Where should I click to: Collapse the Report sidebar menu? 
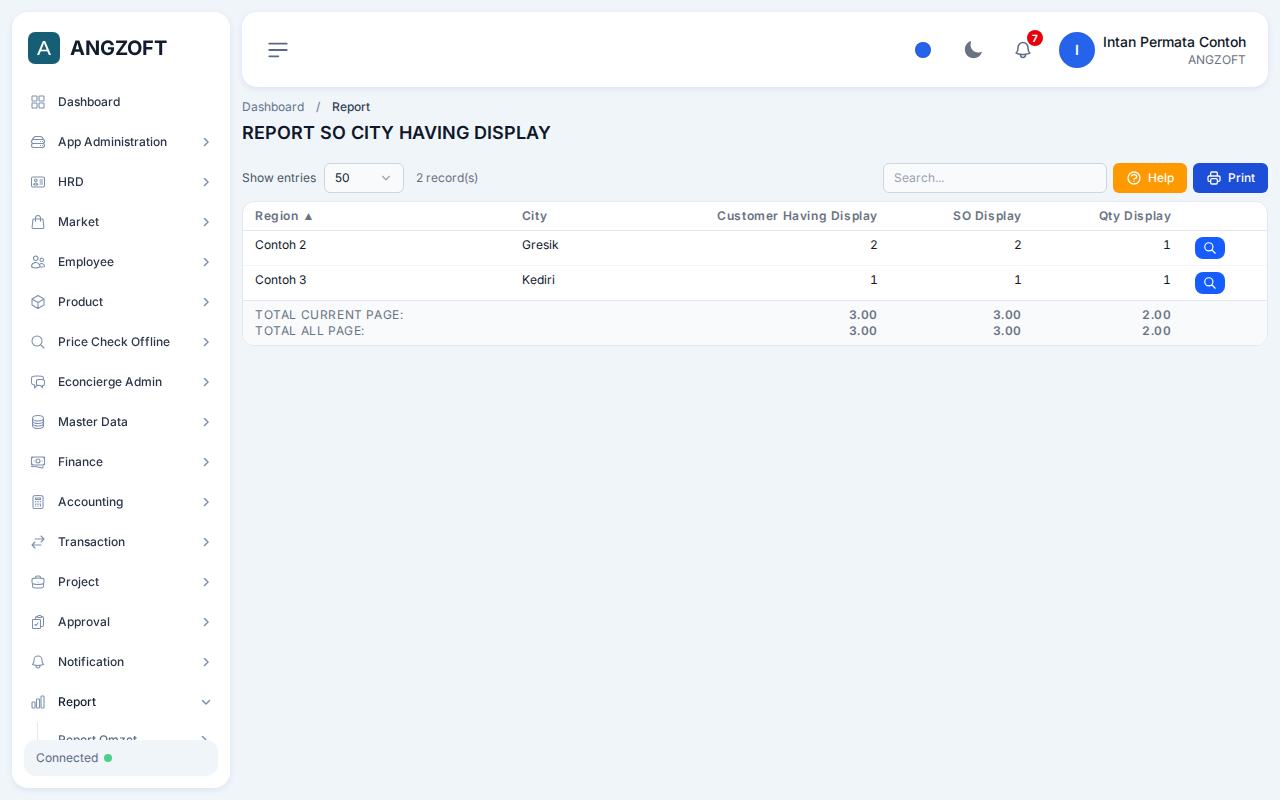[121, 702]
